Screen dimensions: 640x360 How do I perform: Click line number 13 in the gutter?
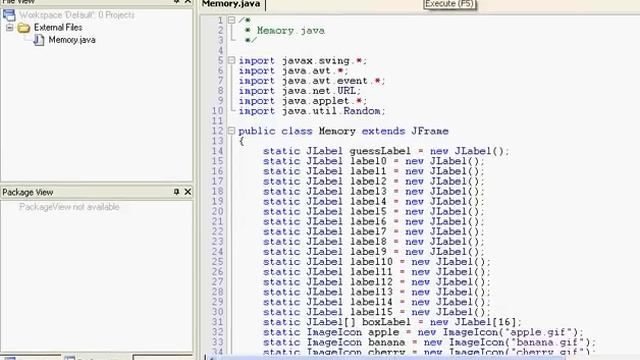tap(218, 141)
